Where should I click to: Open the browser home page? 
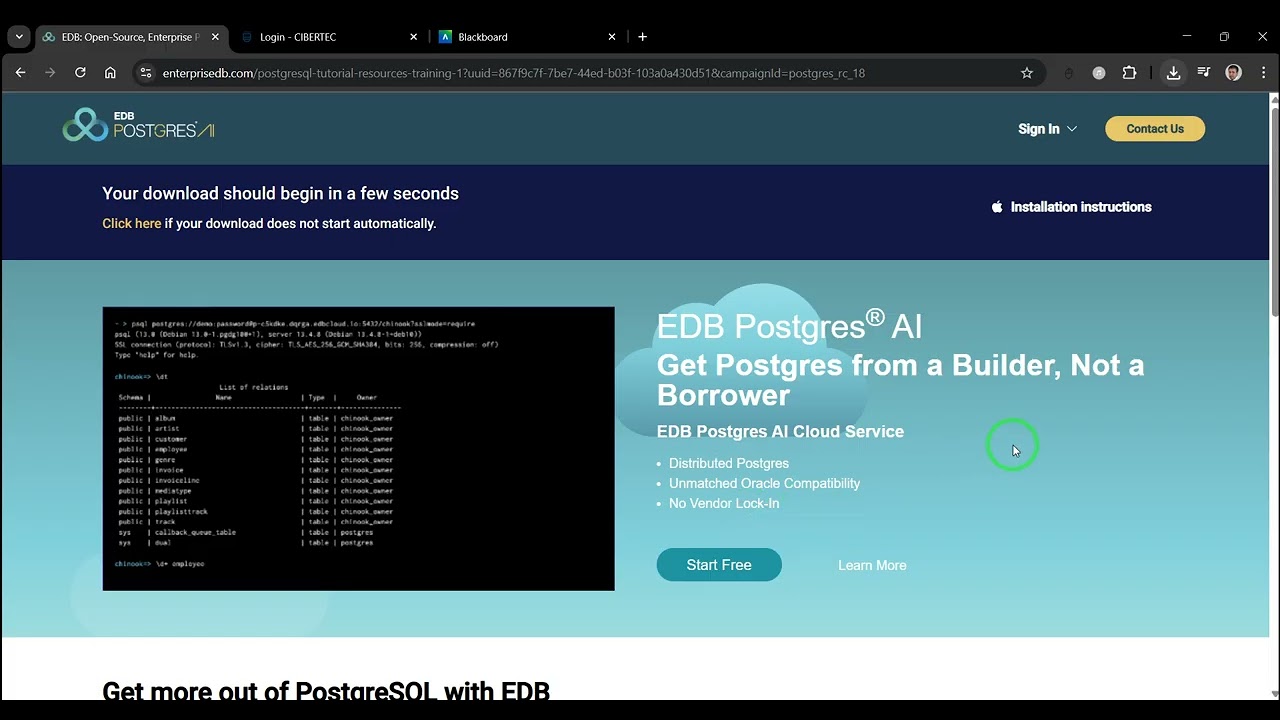click(110, 73)
